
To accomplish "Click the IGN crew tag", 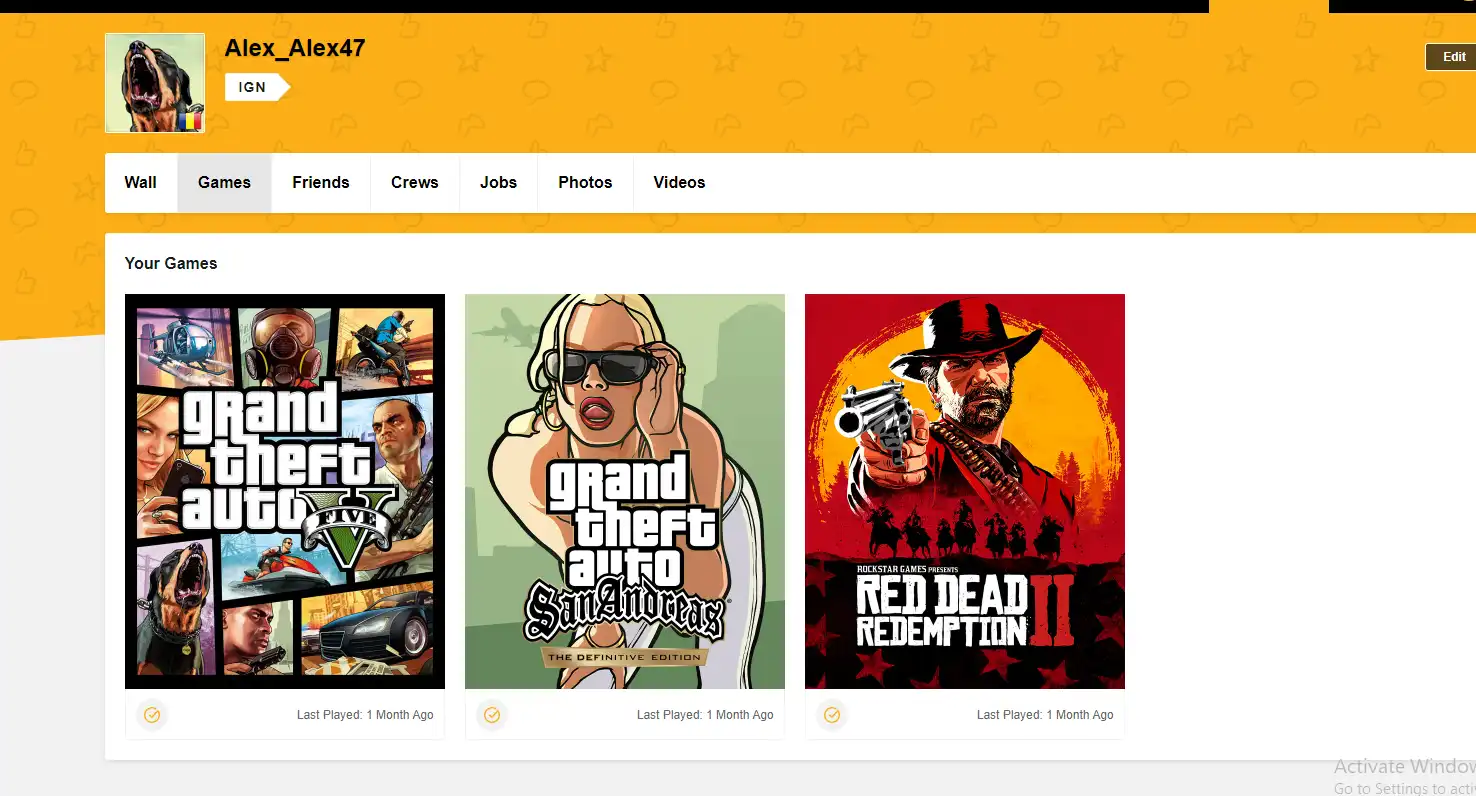I will pos(254,87).
